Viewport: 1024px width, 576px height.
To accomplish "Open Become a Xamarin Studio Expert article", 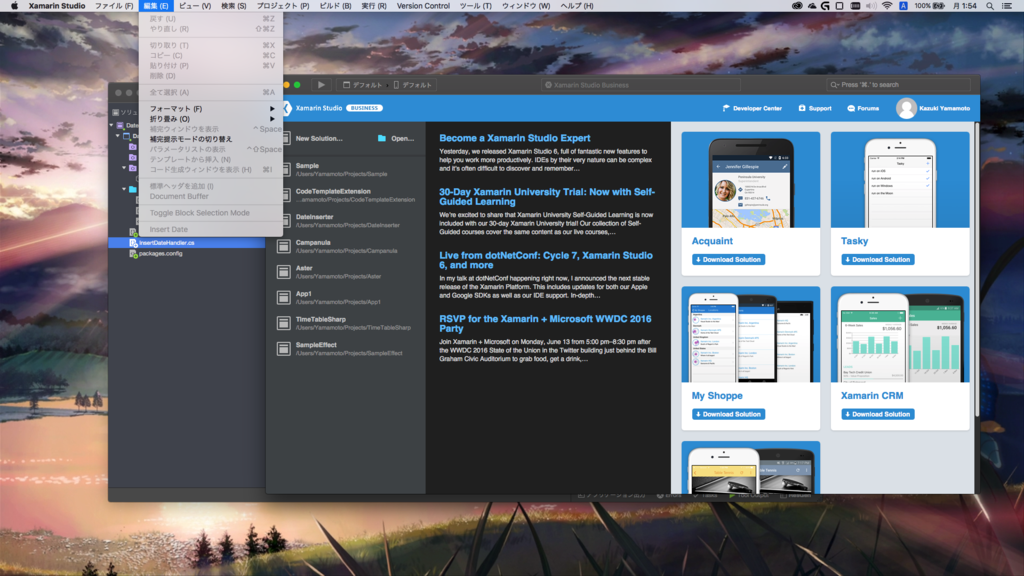I will 515,138.
